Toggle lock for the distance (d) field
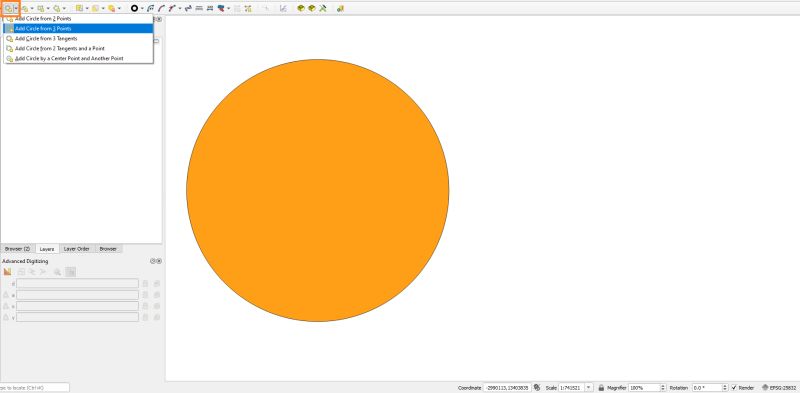800x393 pixels. click(145, 284)
